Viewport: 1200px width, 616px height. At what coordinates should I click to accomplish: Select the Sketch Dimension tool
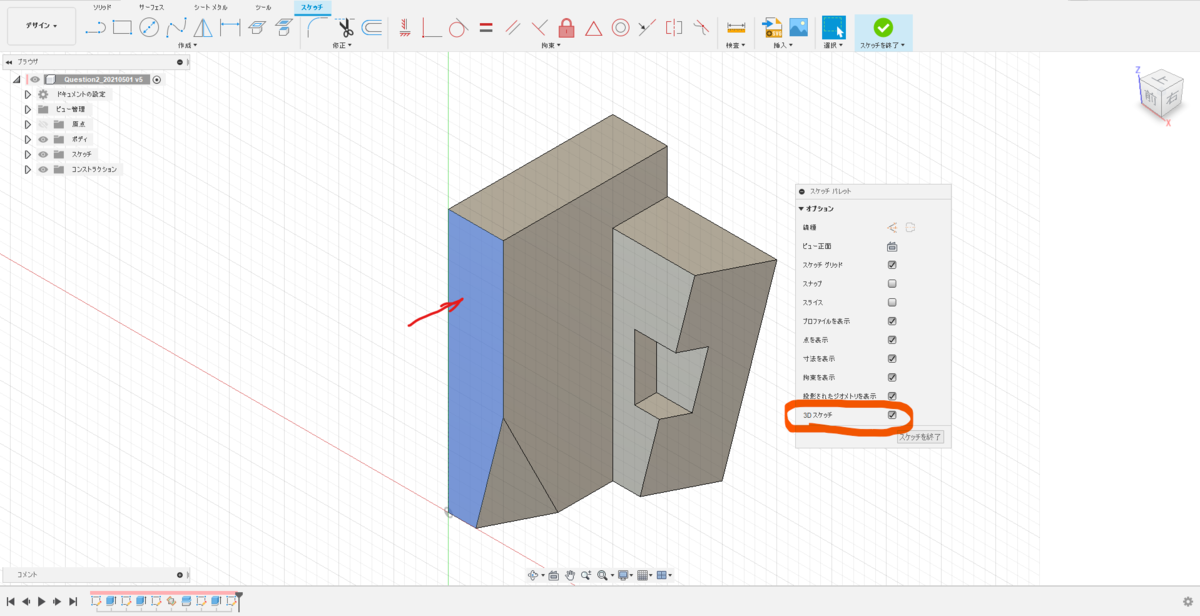[229, 28]
